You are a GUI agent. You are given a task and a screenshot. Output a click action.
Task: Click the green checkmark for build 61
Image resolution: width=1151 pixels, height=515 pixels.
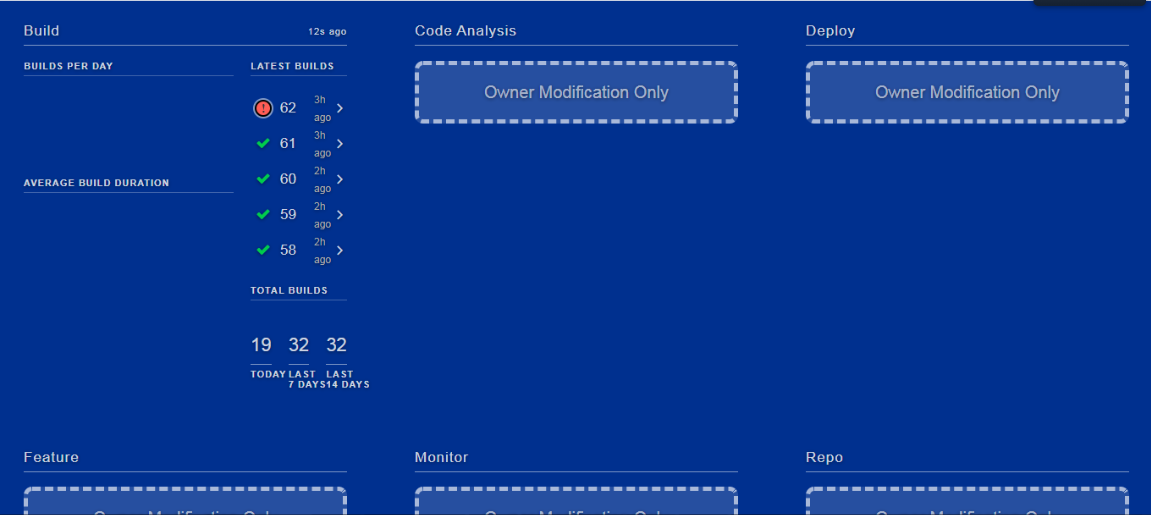point(263,144)
